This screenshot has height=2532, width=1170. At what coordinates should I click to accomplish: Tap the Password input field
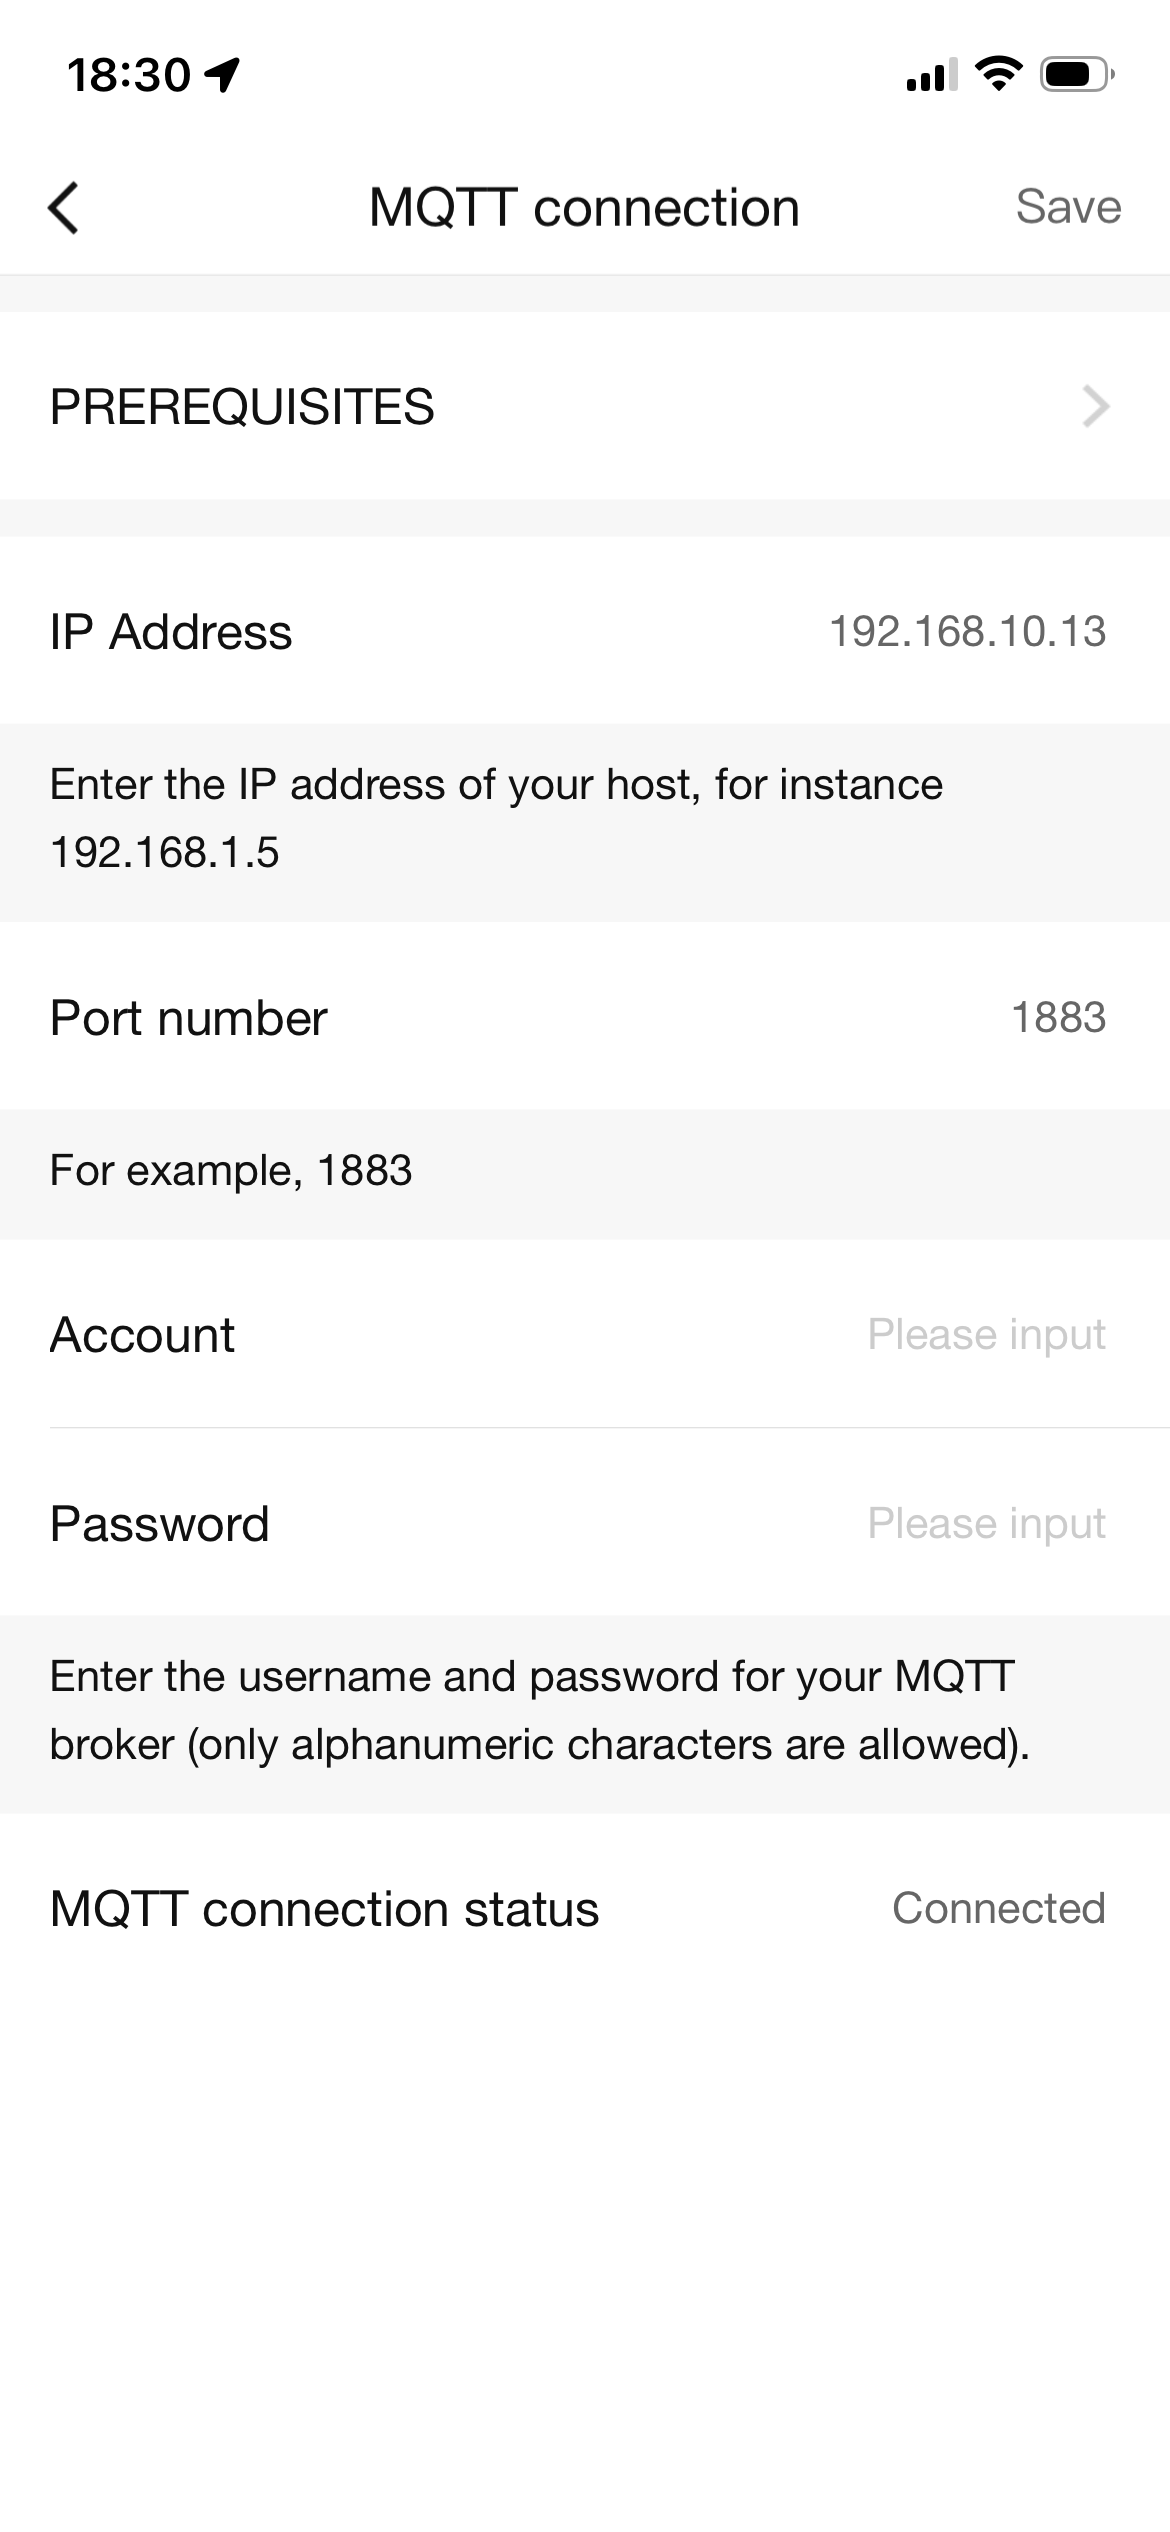coord(985,1523)
